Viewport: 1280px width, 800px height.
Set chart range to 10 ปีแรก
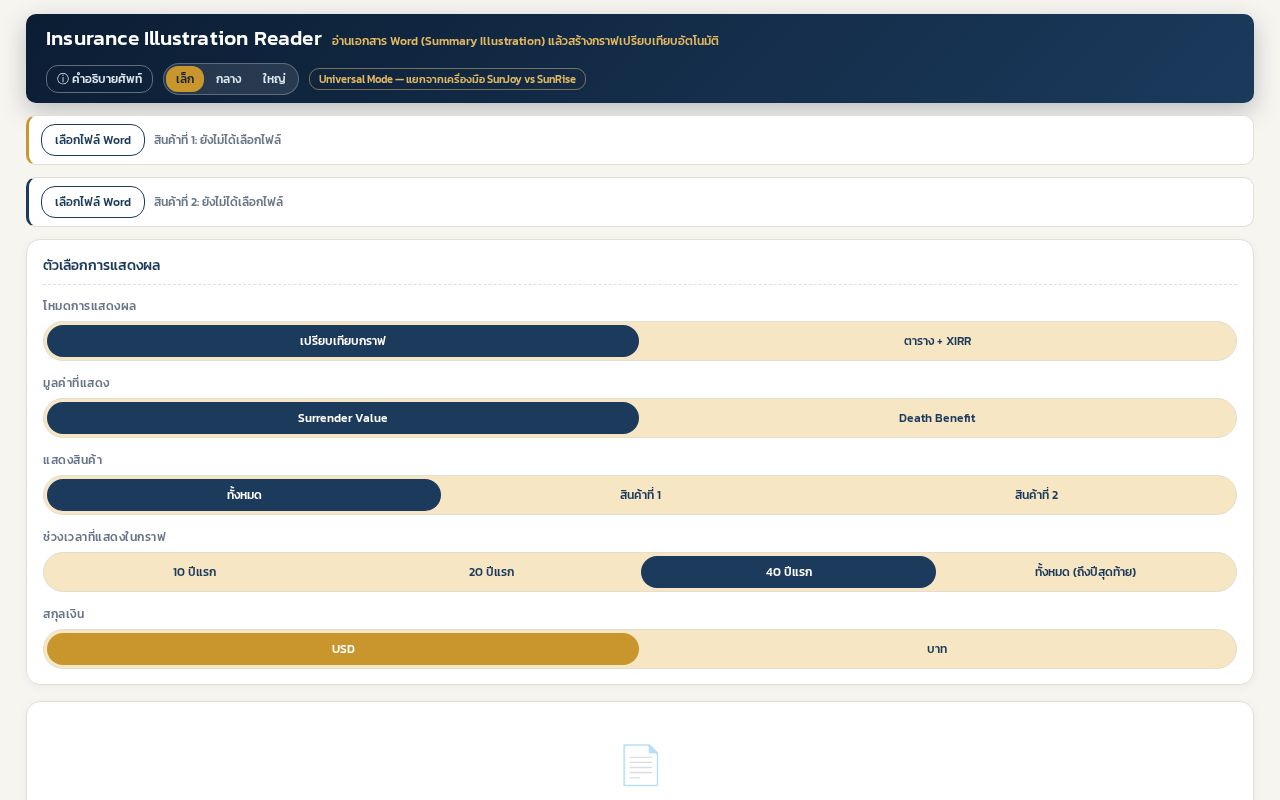point(194,572)
